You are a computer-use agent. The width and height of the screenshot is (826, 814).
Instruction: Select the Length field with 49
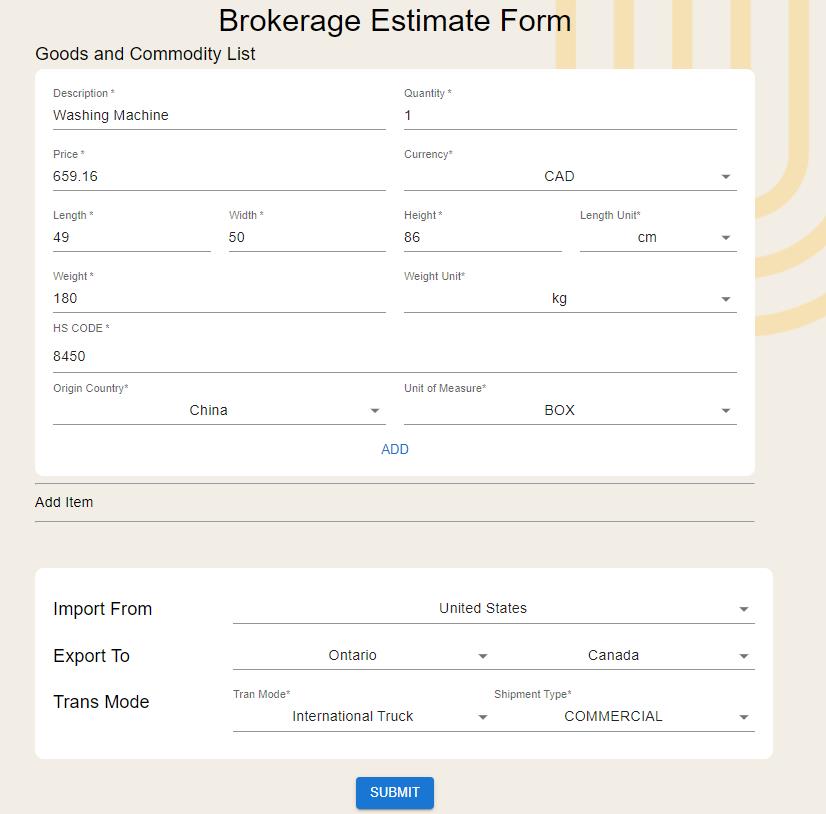(x=132, y=238)
